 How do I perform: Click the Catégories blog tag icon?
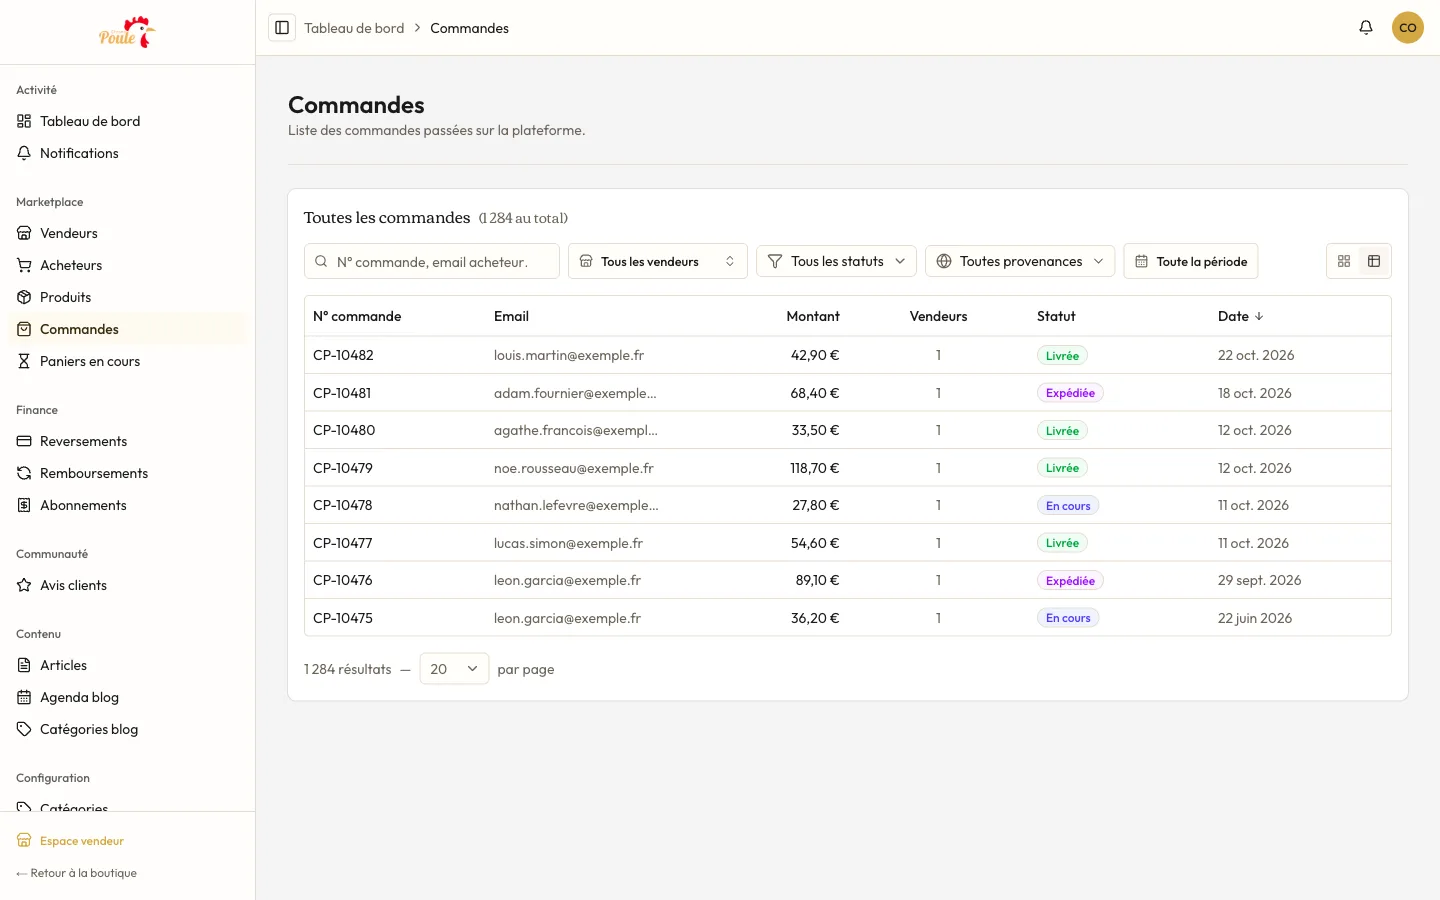[x=24, y=729]
